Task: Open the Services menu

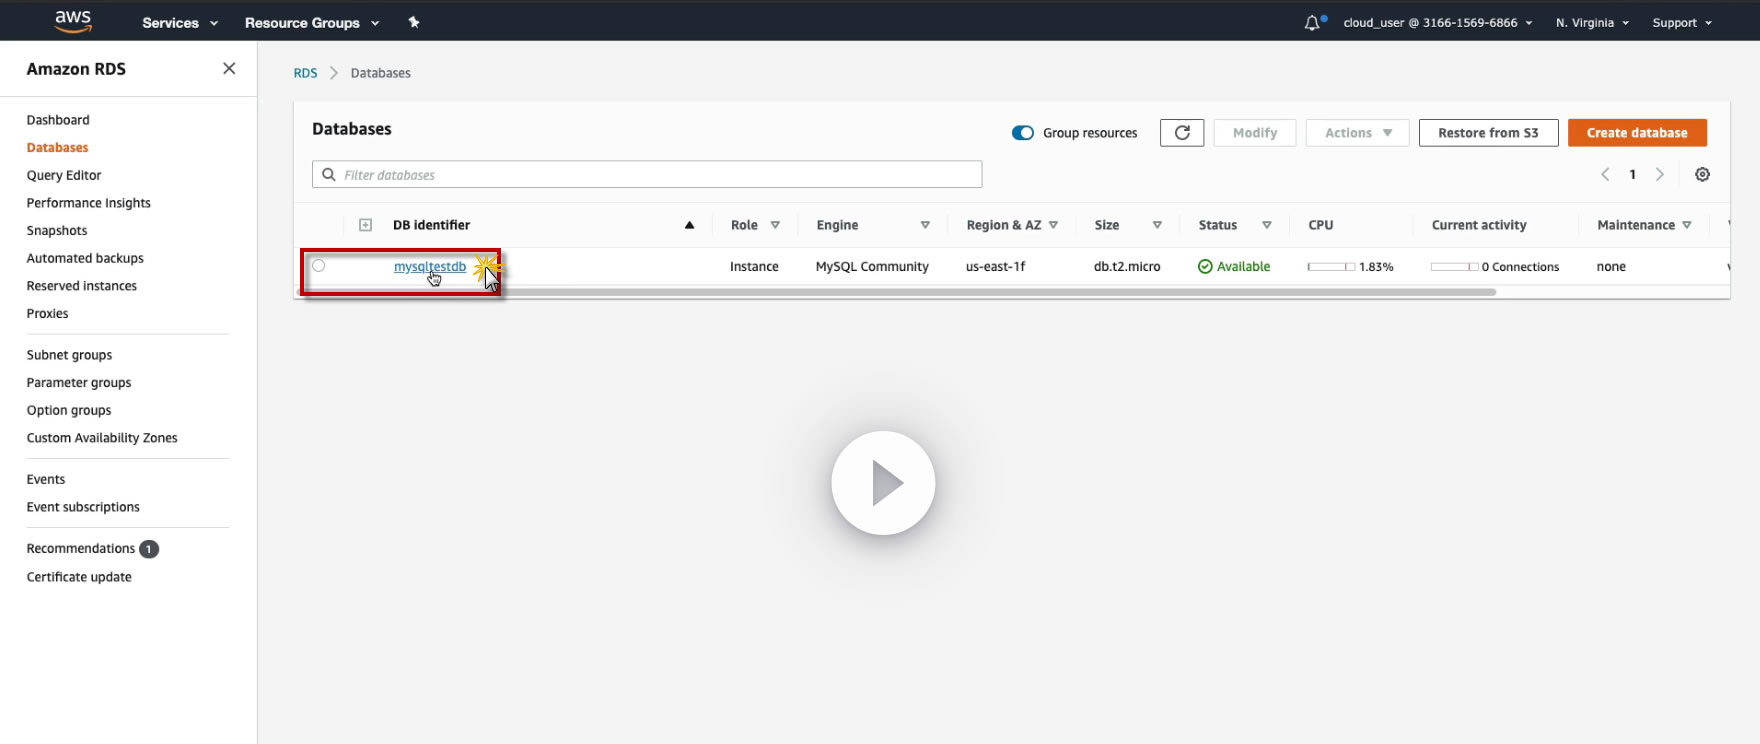Action: tap(180, 22)
